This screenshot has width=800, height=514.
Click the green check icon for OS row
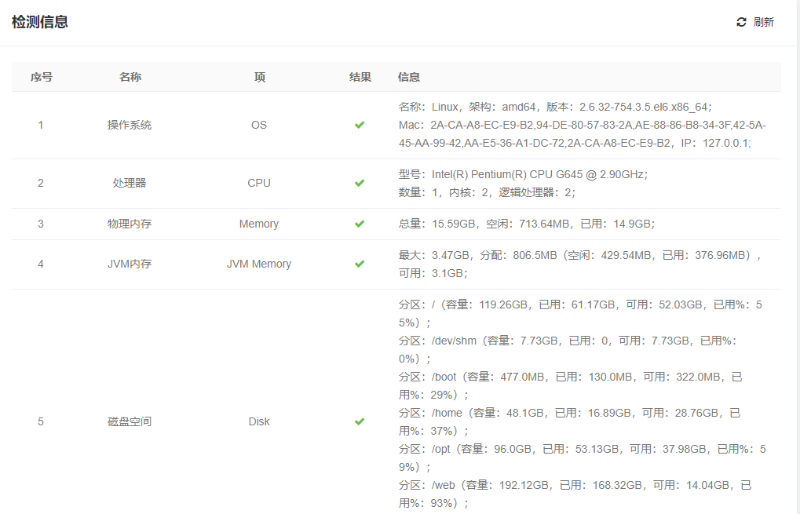pos(359,125)
